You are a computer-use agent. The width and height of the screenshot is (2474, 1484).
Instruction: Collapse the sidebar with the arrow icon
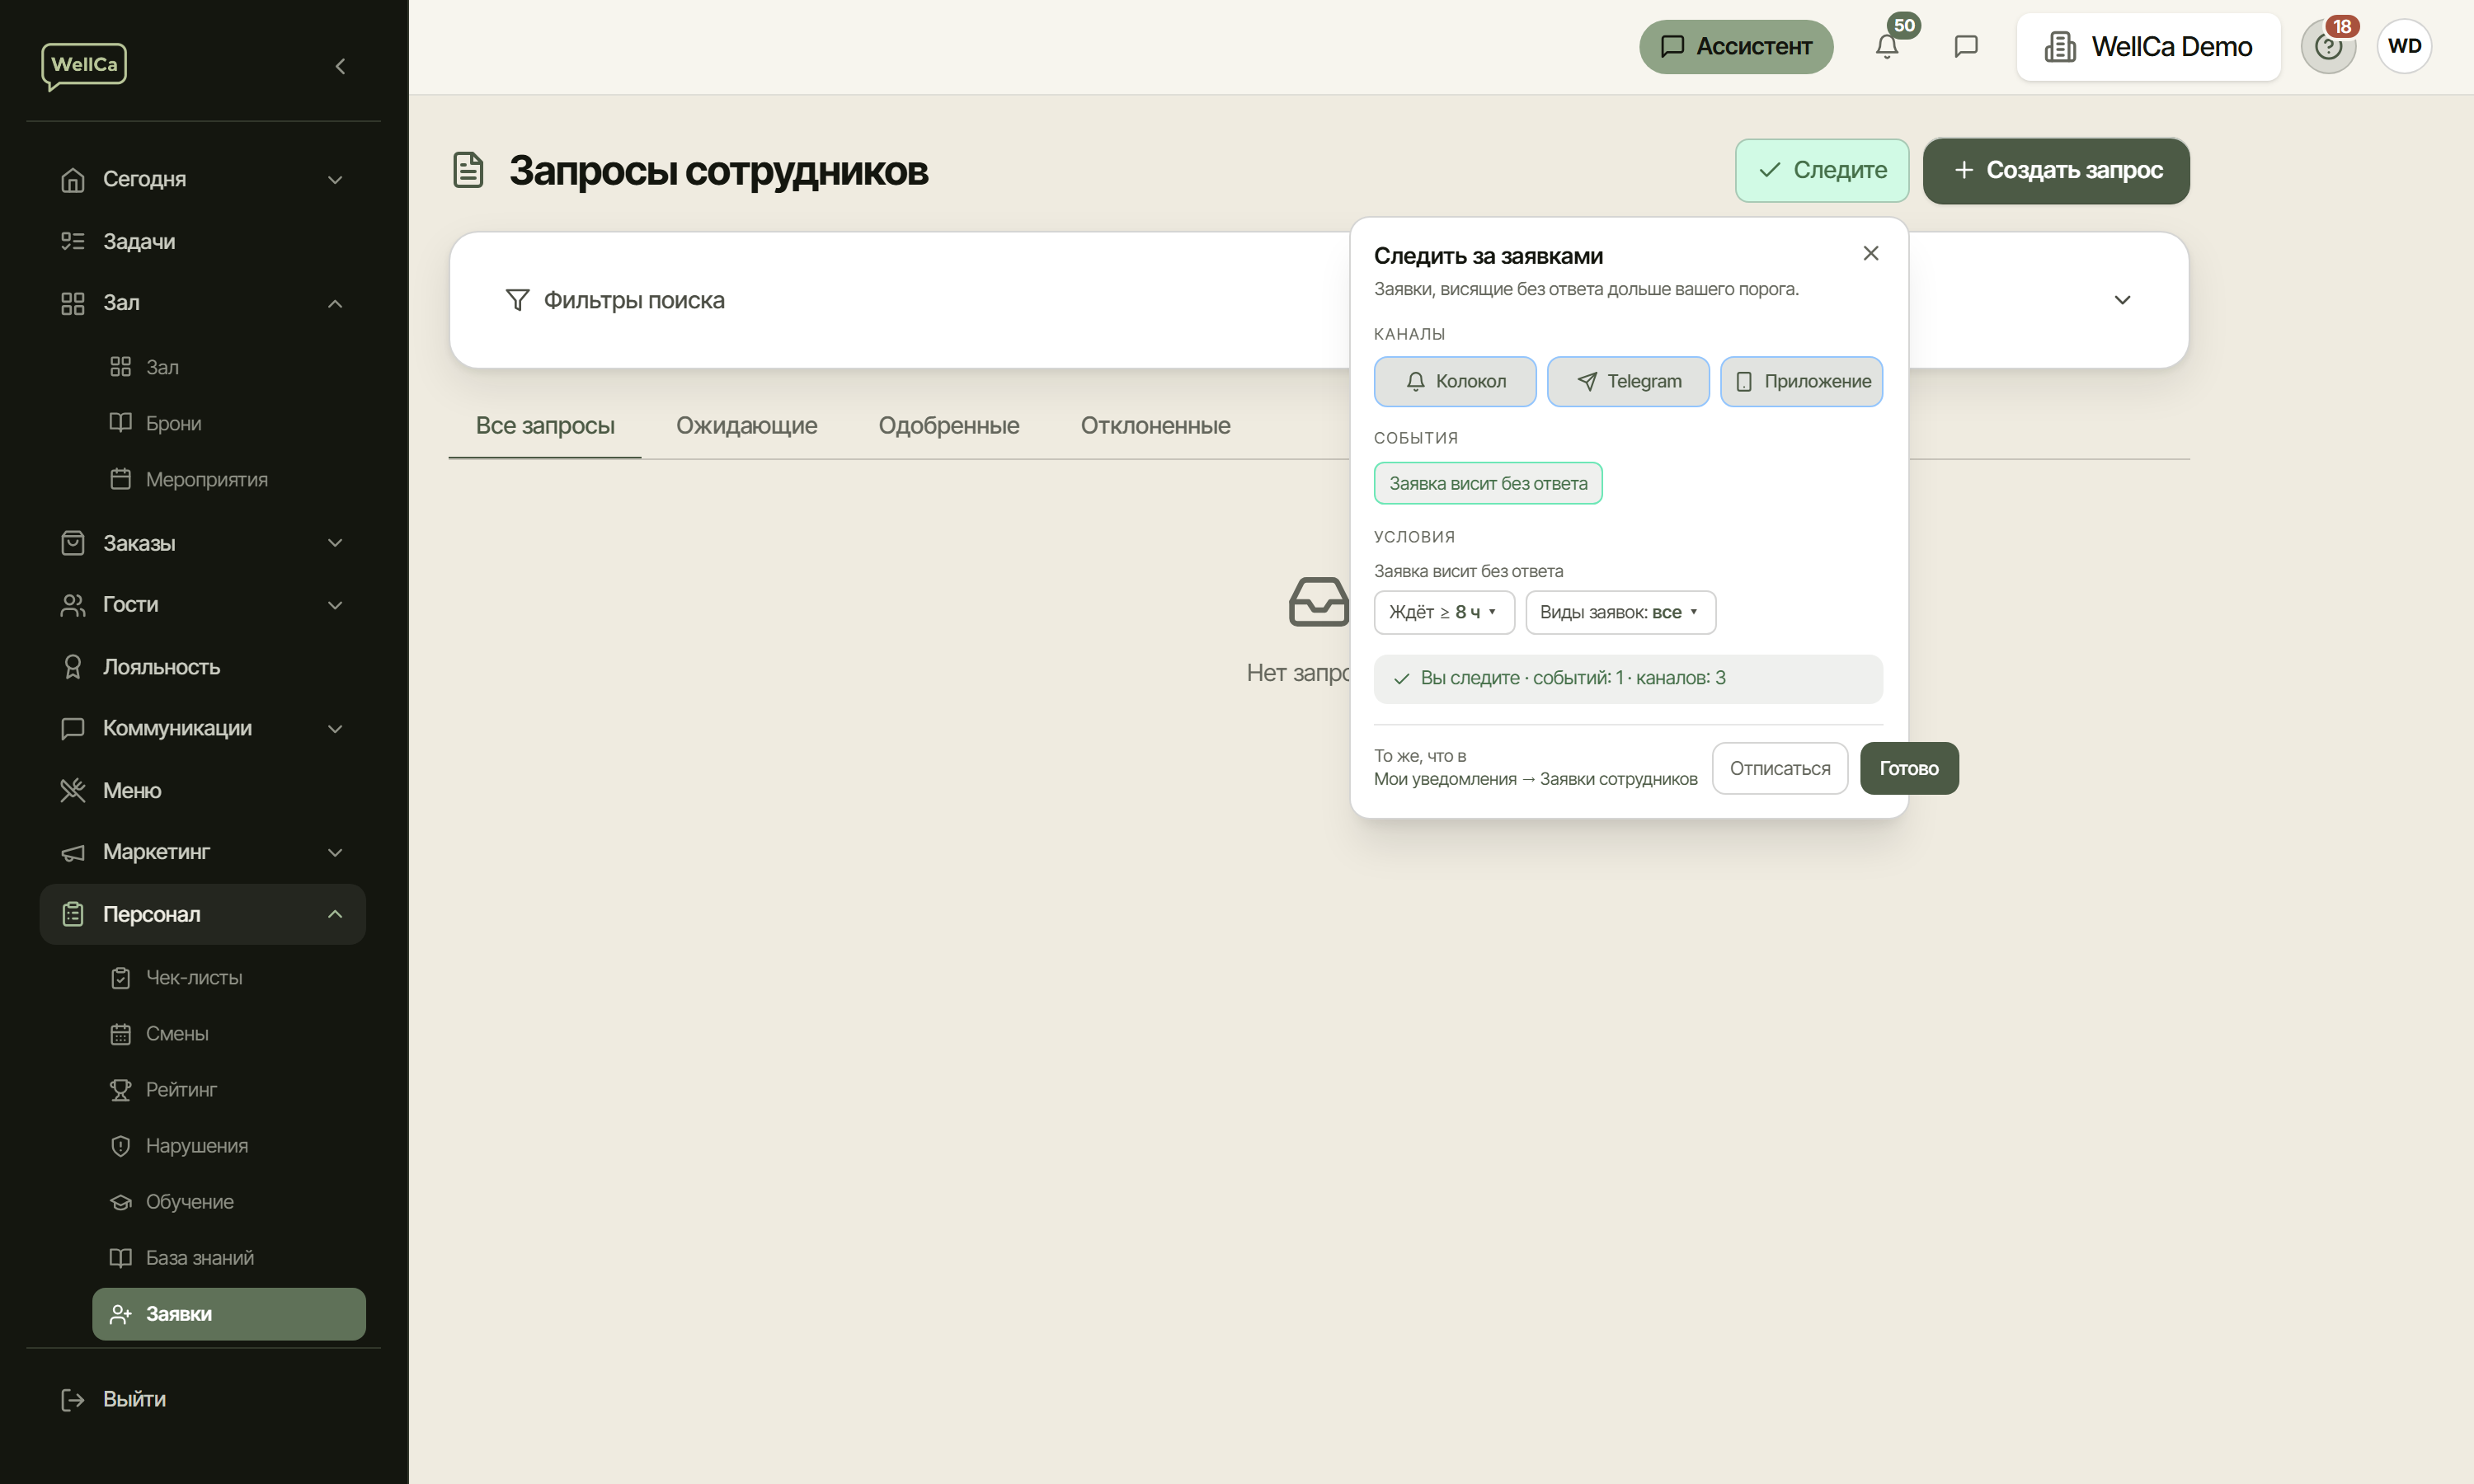(340, 66)
